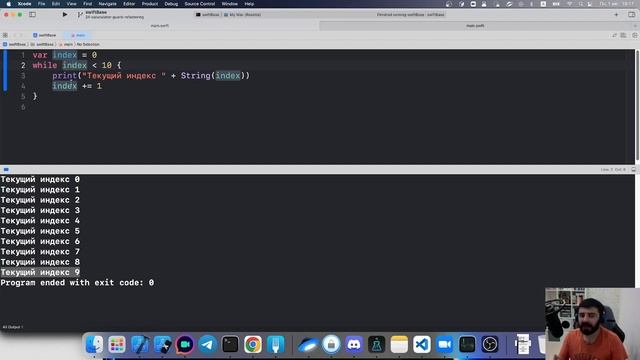Screen dimensions: 640x360
Task: Open the File menu
Action: [41, 4]
